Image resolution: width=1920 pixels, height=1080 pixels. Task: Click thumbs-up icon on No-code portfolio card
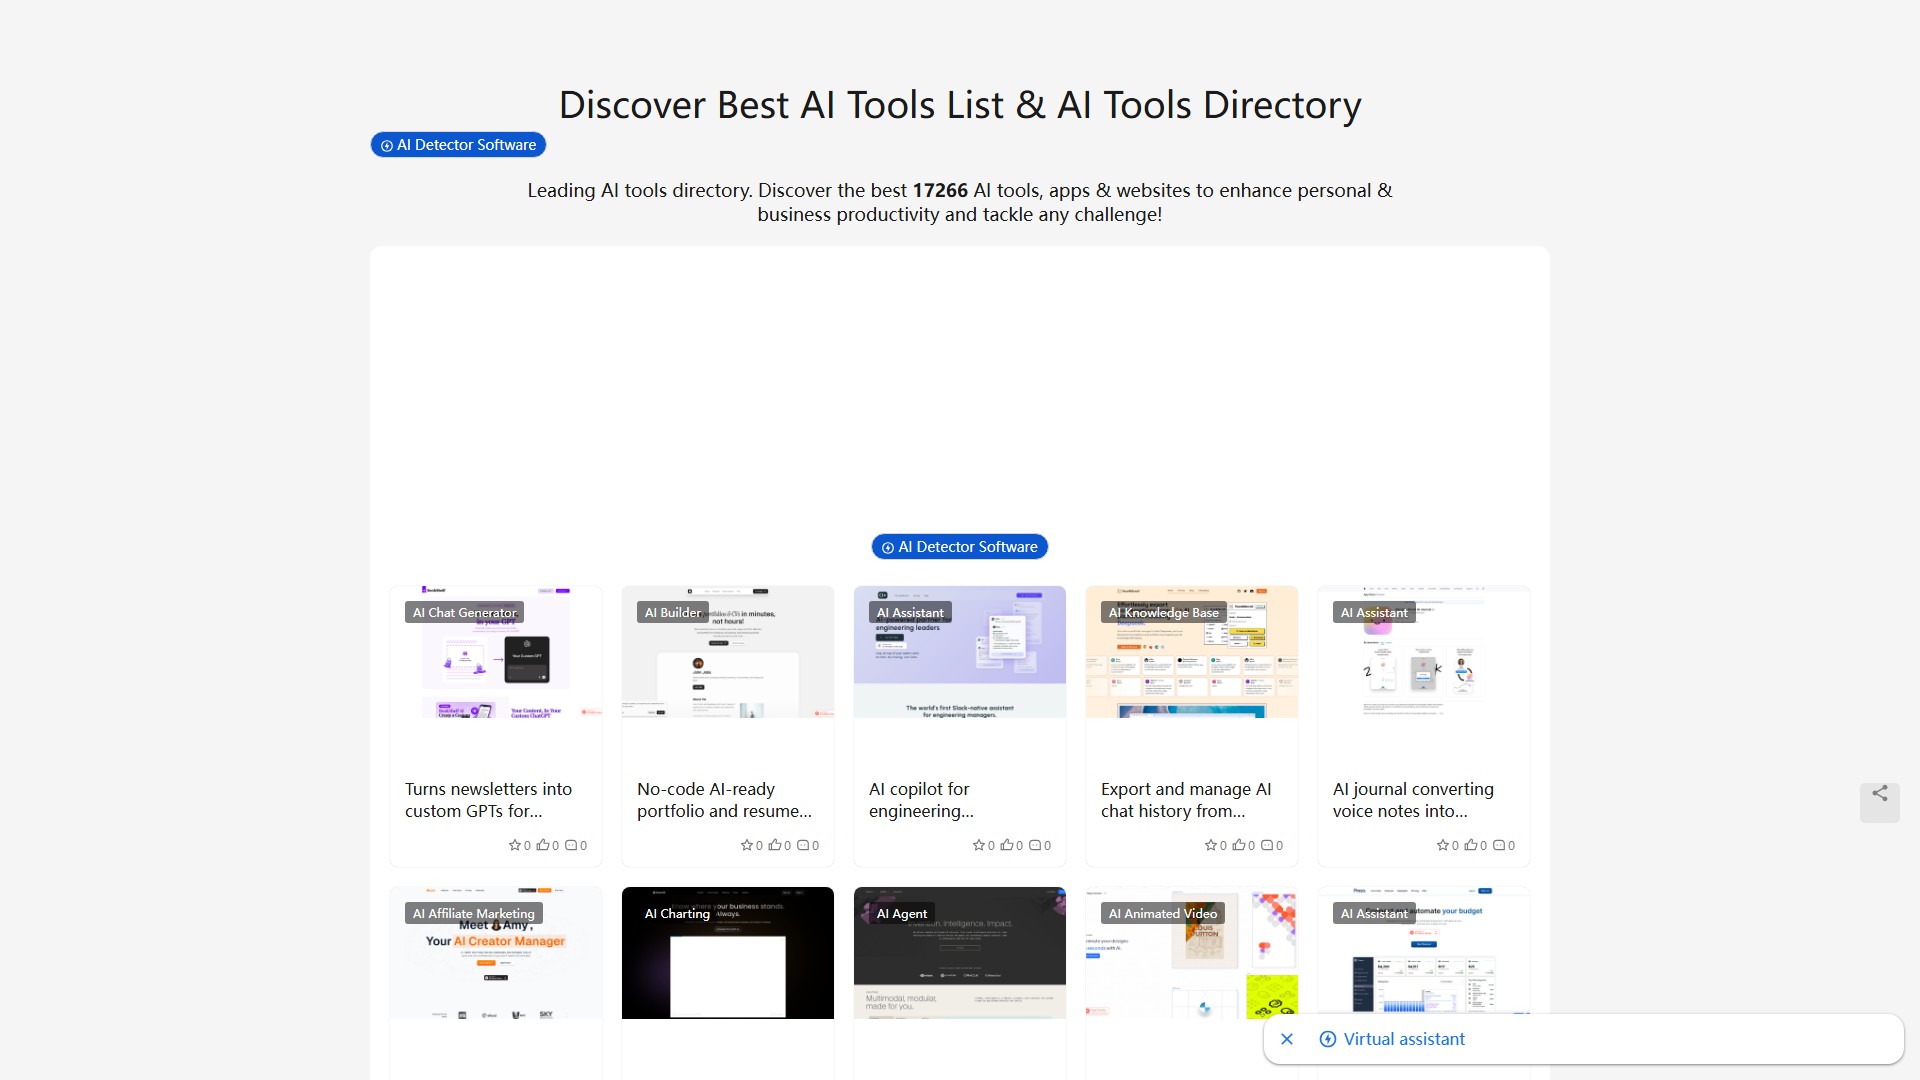(774, 845)
